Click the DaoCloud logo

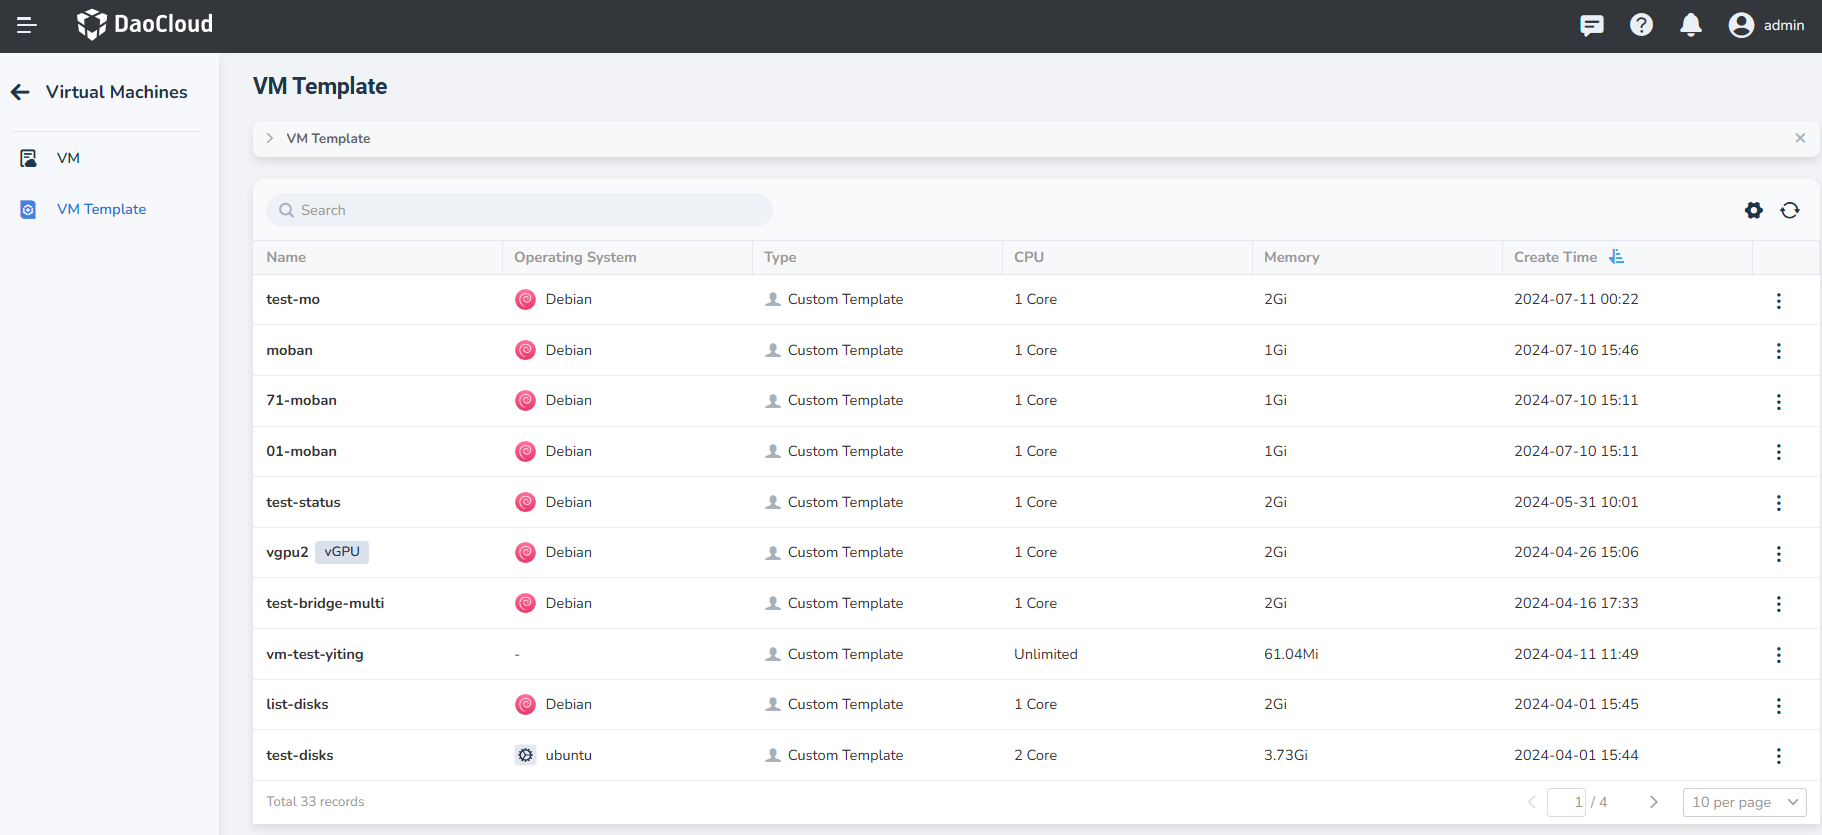click(x=145, y=24)
